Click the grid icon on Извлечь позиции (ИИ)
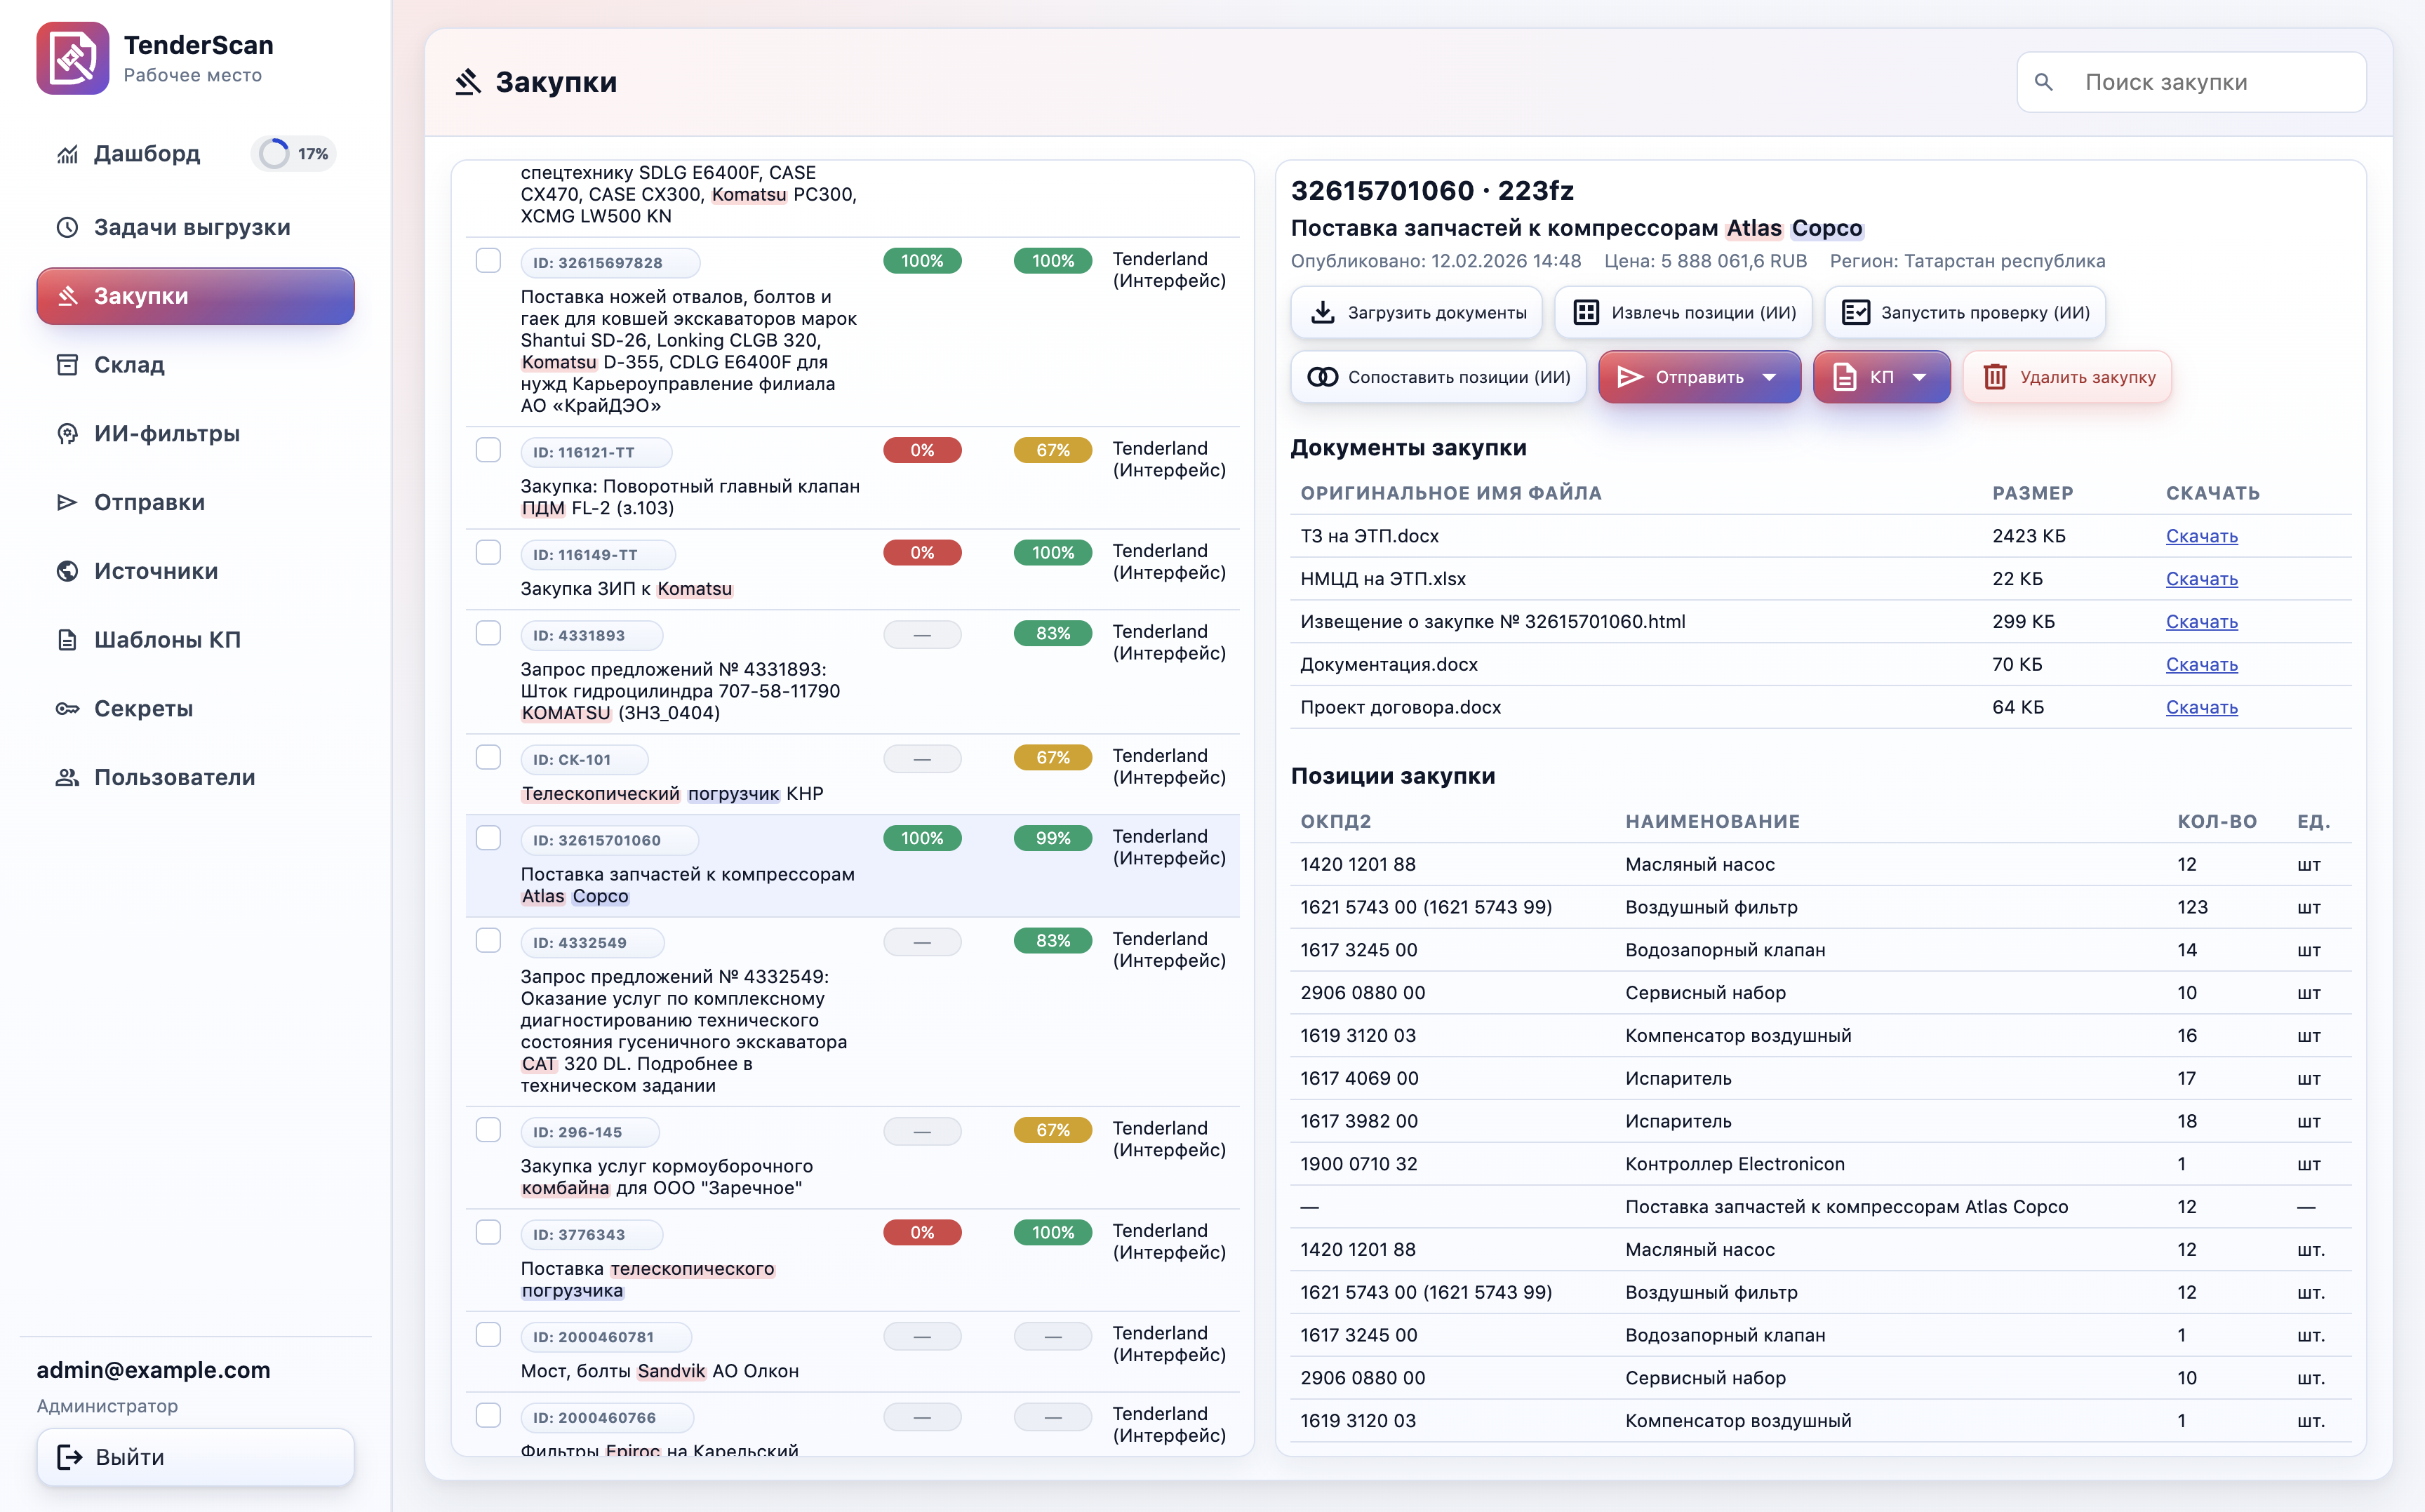The height and width of the screenshot is (1512, 2425). 1586,312
